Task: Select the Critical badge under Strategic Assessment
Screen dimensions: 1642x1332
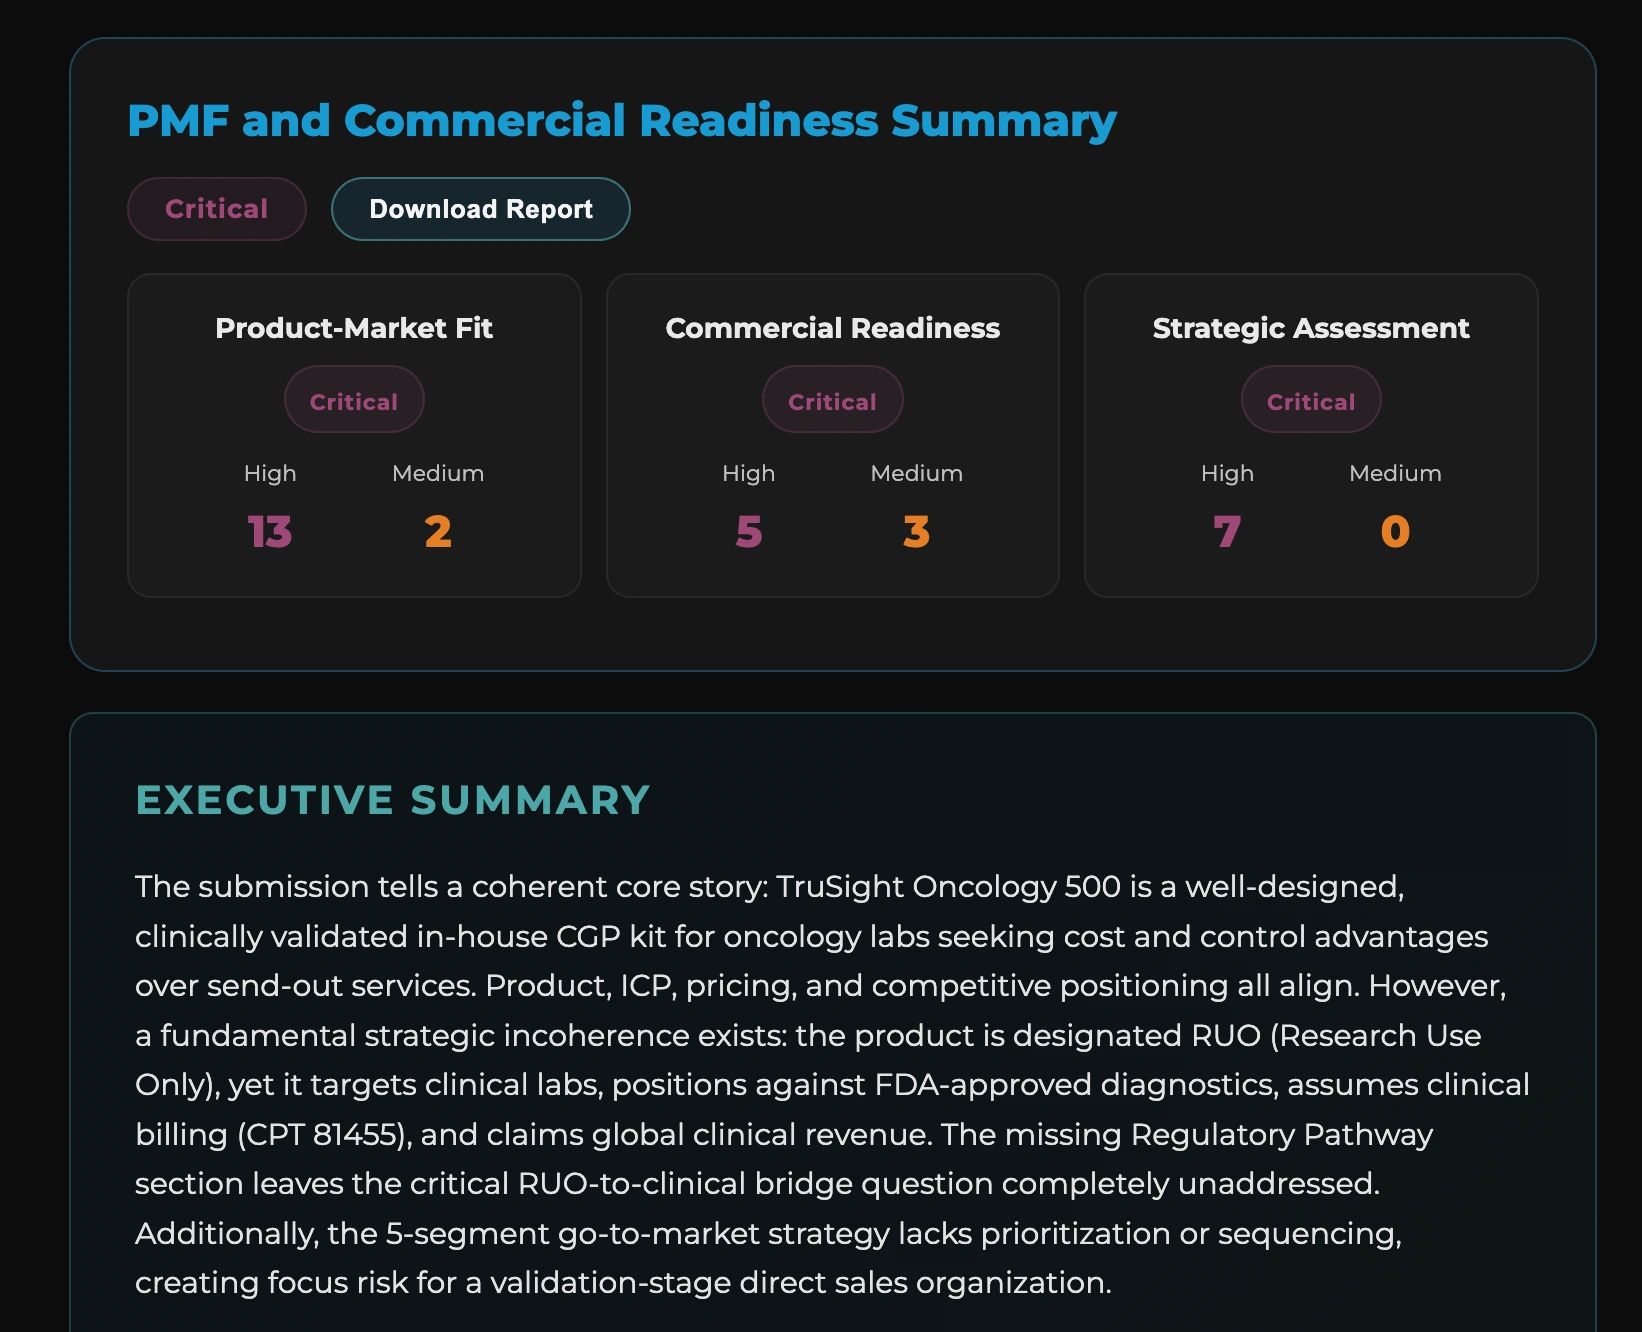Action: click(1310, 399)
